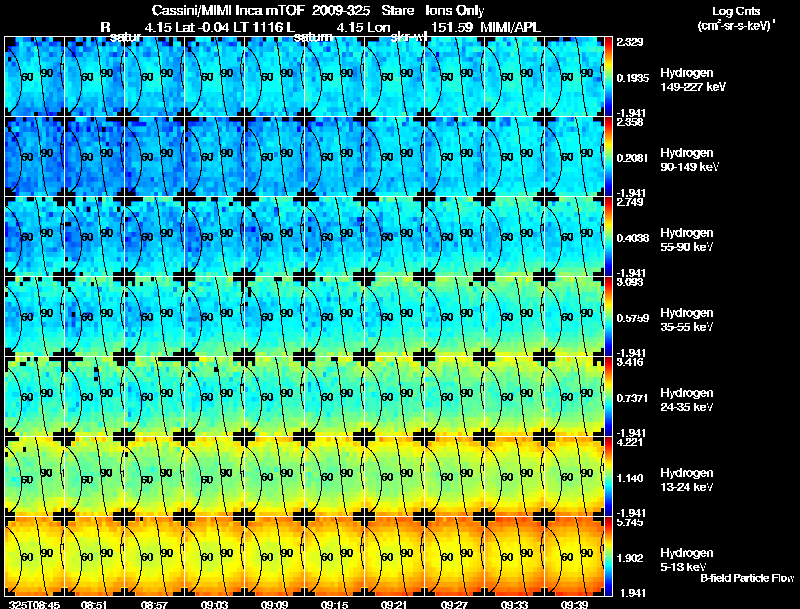Screen dimensions: 800x609
Task: Click the 'Hydrogen 55-90 keV' row label
Action: point(687,240)
